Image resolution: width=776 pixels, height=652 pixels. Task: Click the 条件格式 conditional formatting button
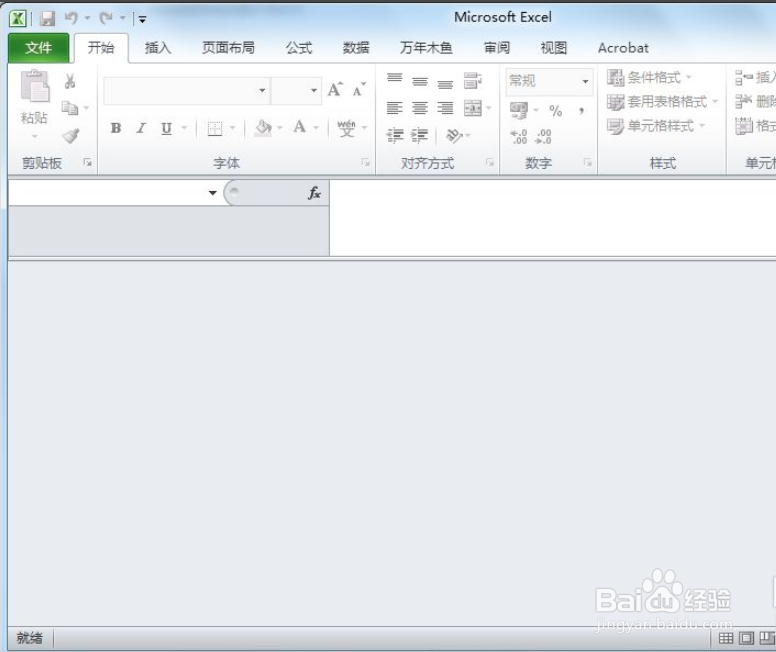649,78
